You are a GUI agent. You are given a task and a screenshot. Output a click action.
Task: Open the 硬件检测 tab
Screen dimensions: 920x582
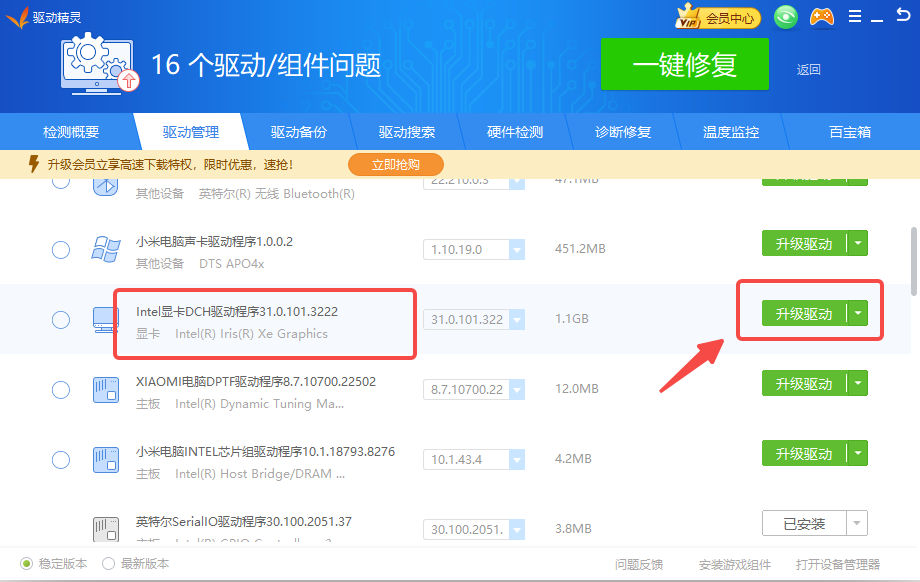click(x=515, y=132)
